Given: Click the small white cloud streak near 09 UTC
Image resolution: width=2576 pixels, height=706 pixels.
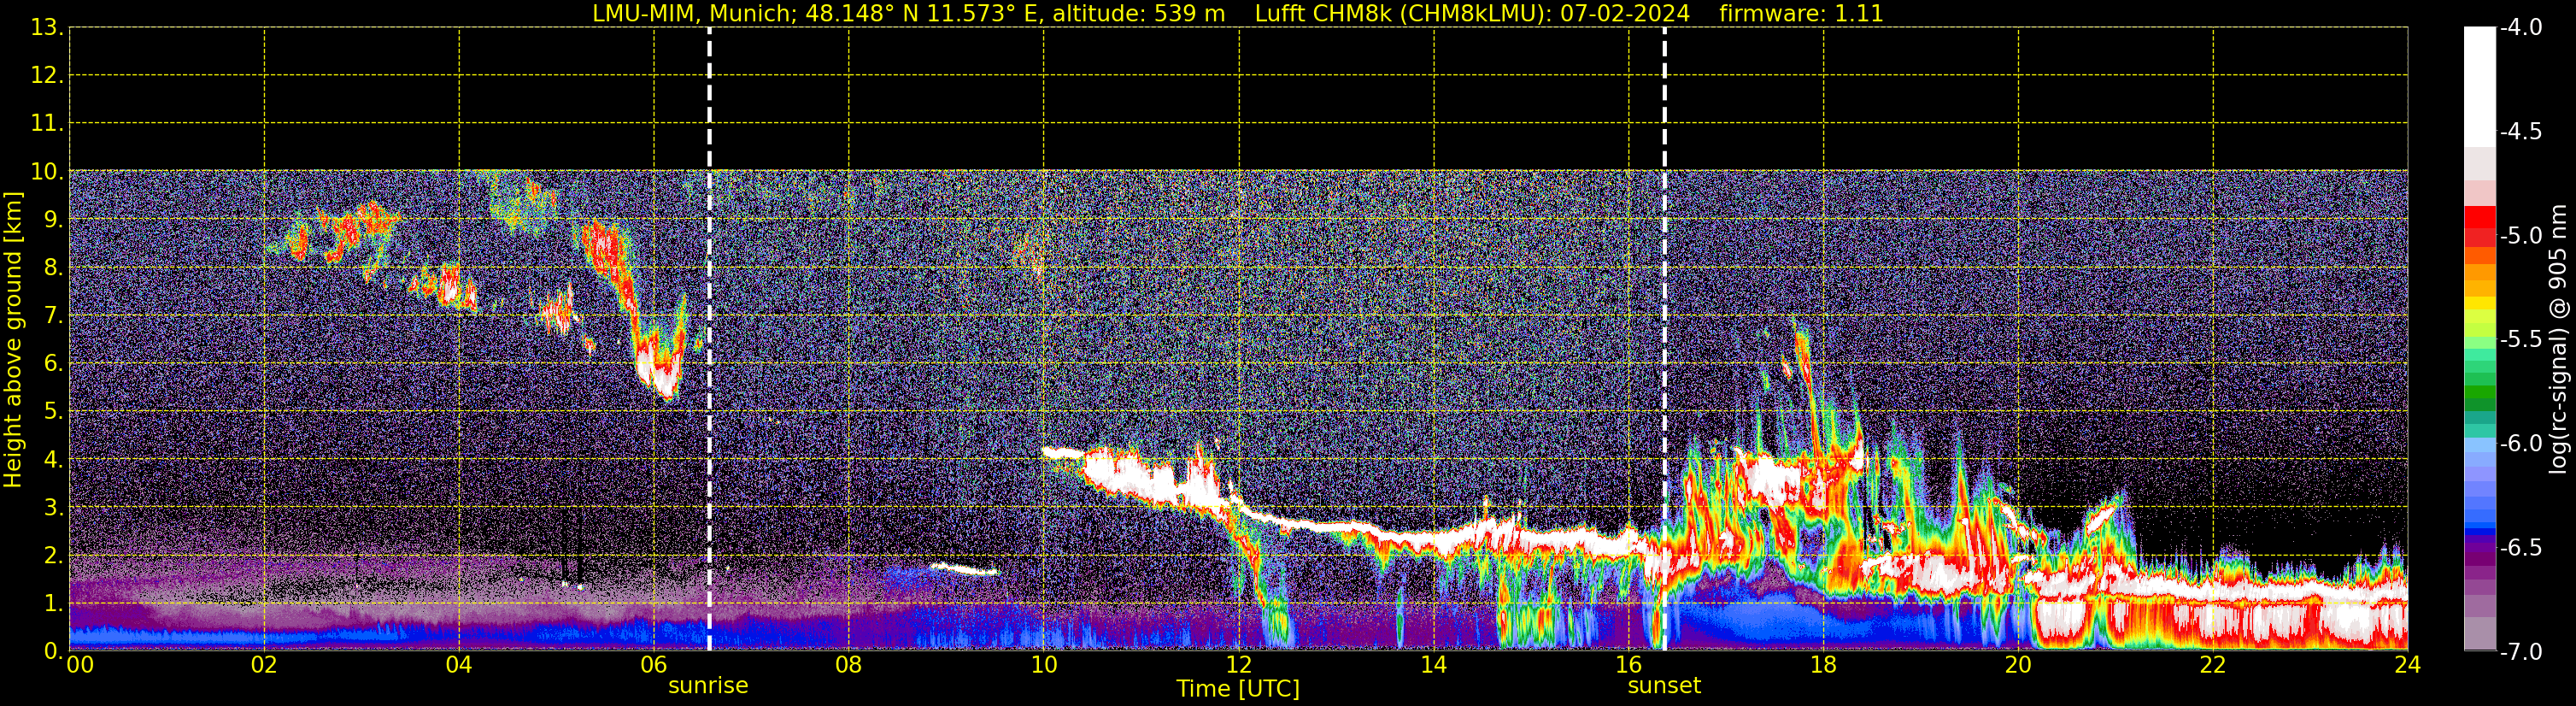Looking at the screenshot, I should [963, 570].
